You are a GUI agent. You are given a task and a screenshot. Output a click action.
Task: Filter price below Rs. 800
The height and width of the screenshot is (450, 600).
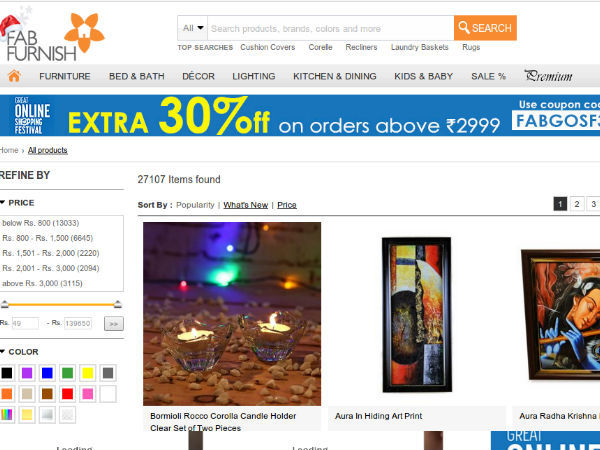(41, 223)
